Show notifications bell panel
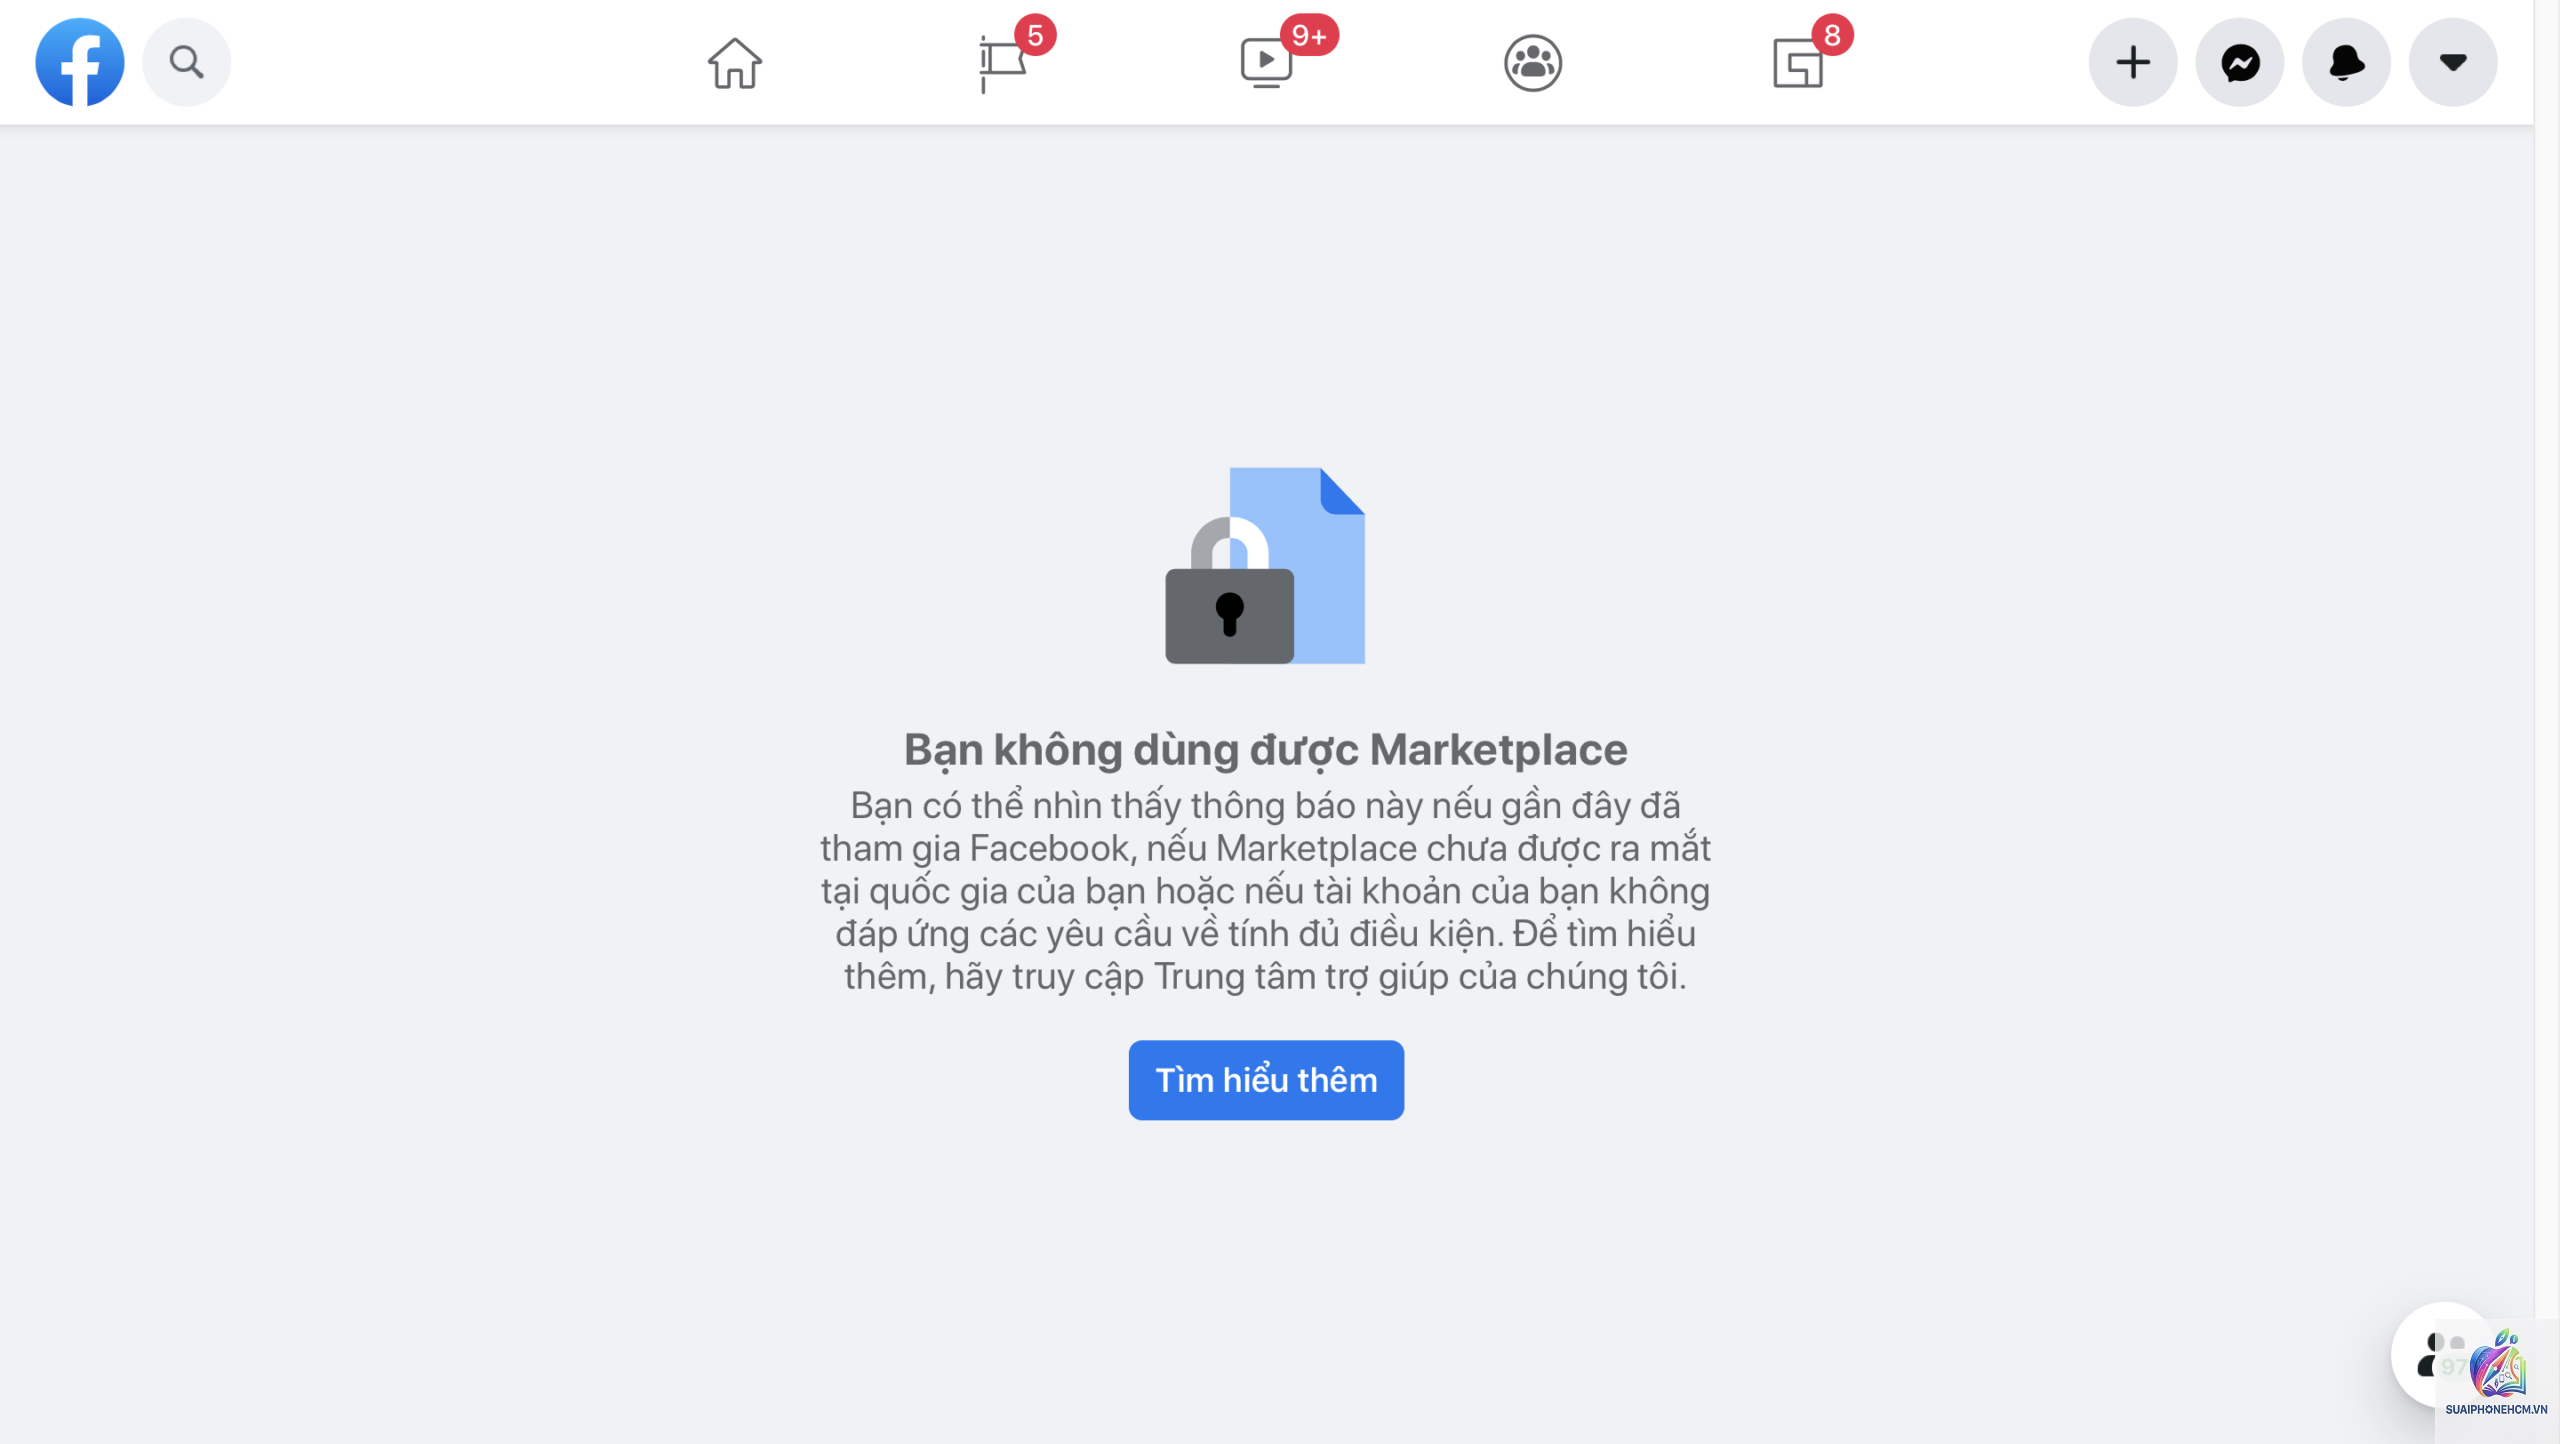 pos(2347,62)
